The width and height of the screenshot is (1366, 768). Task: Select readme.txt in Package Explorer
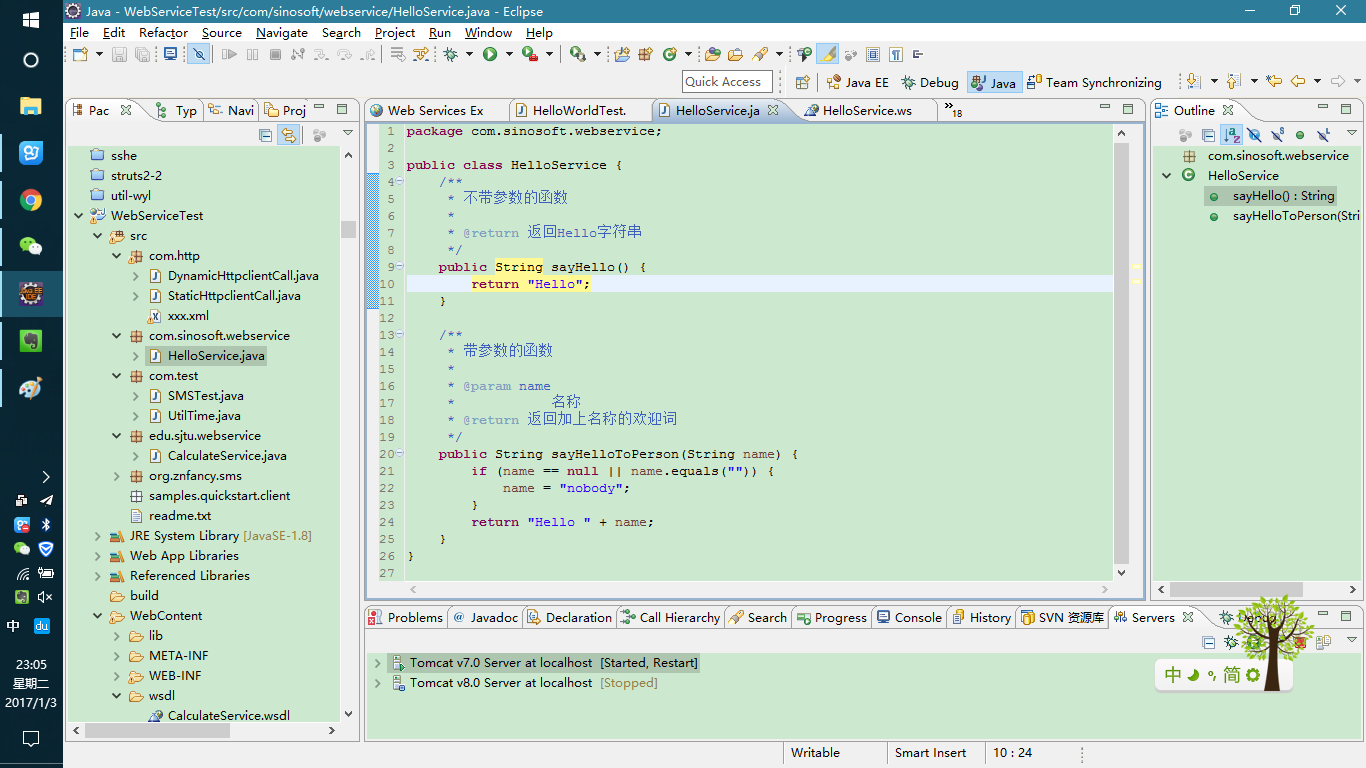[x=180, y=515]
